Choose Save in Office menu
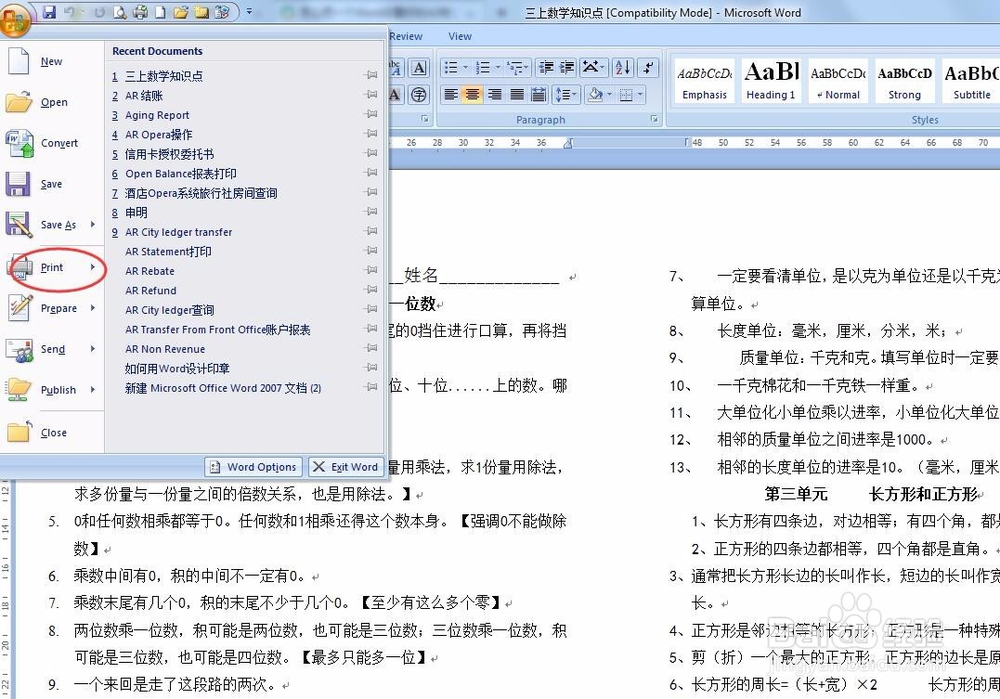Screen dimensions: 1000x699 coord(51,184)
